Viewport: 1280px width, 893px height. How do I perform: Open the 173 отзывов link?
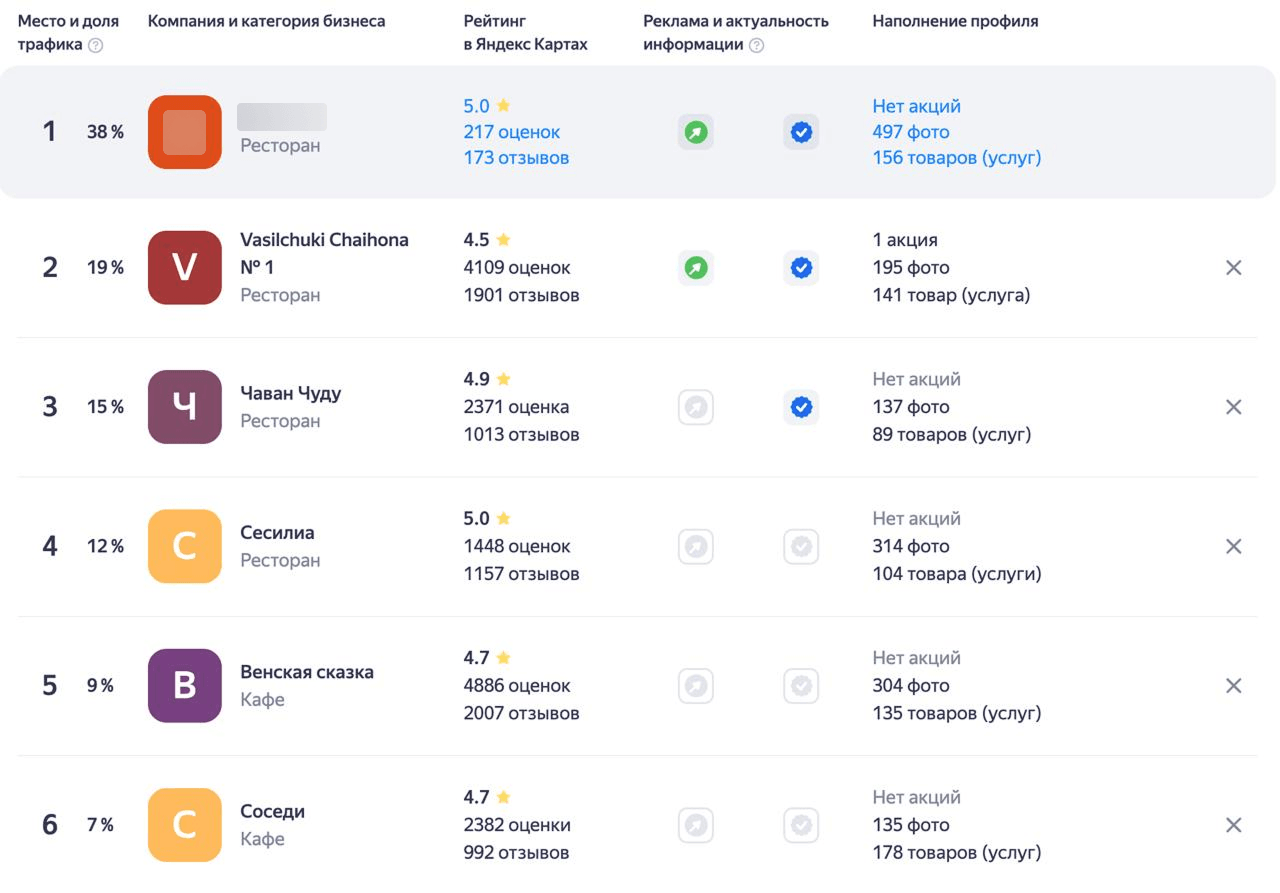[x=516, y=158]
